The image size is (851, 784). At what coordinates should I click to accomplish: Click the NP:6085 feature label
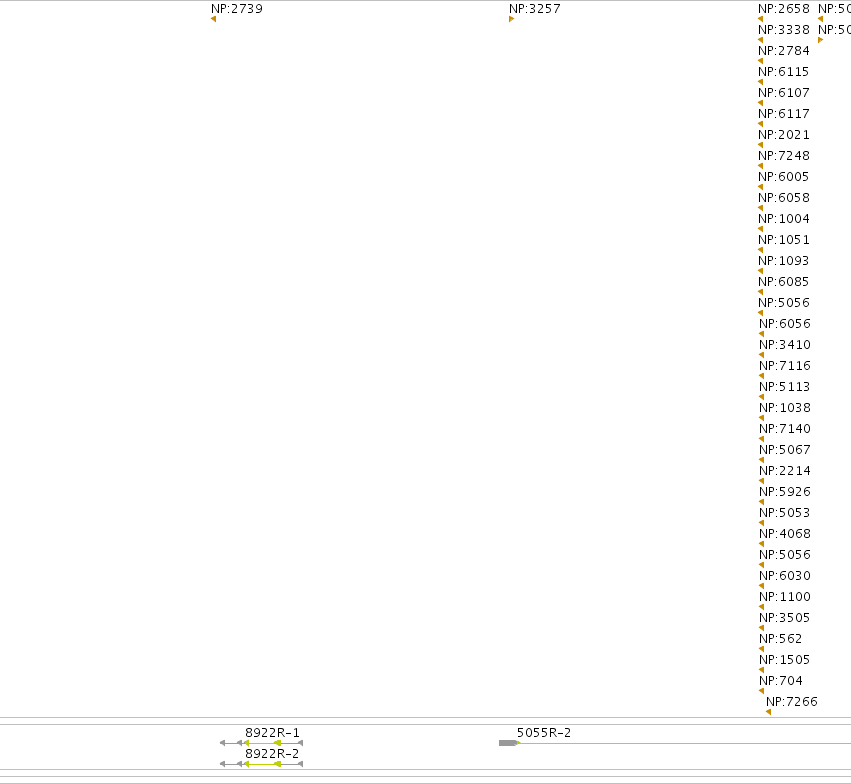(784, 282)
